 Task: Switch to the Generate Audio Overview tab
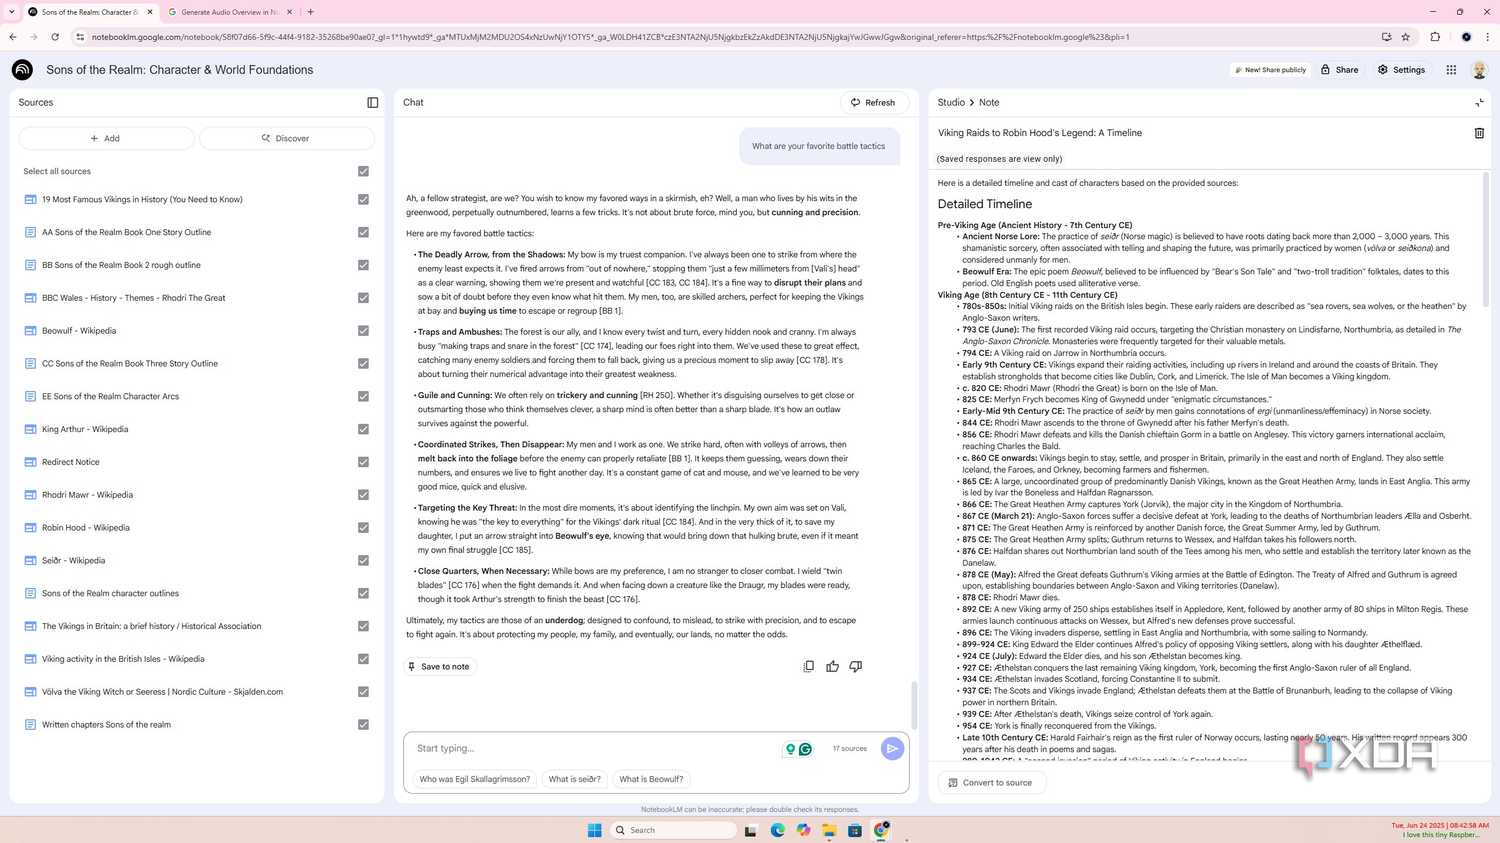point(228,12)
